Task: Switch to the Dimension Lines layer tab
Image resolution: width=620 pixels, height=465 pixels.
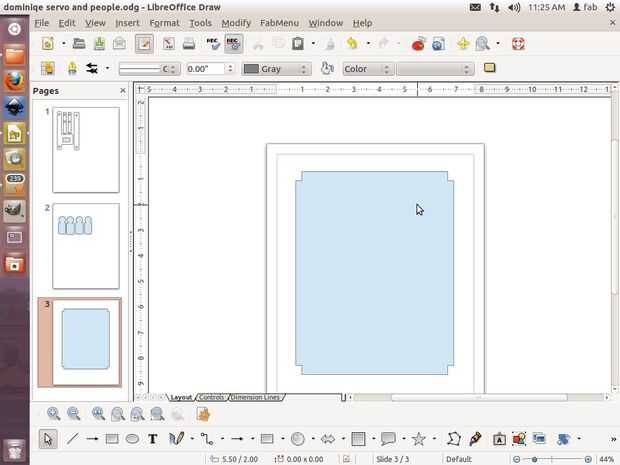Action: (x=255, y=398)
